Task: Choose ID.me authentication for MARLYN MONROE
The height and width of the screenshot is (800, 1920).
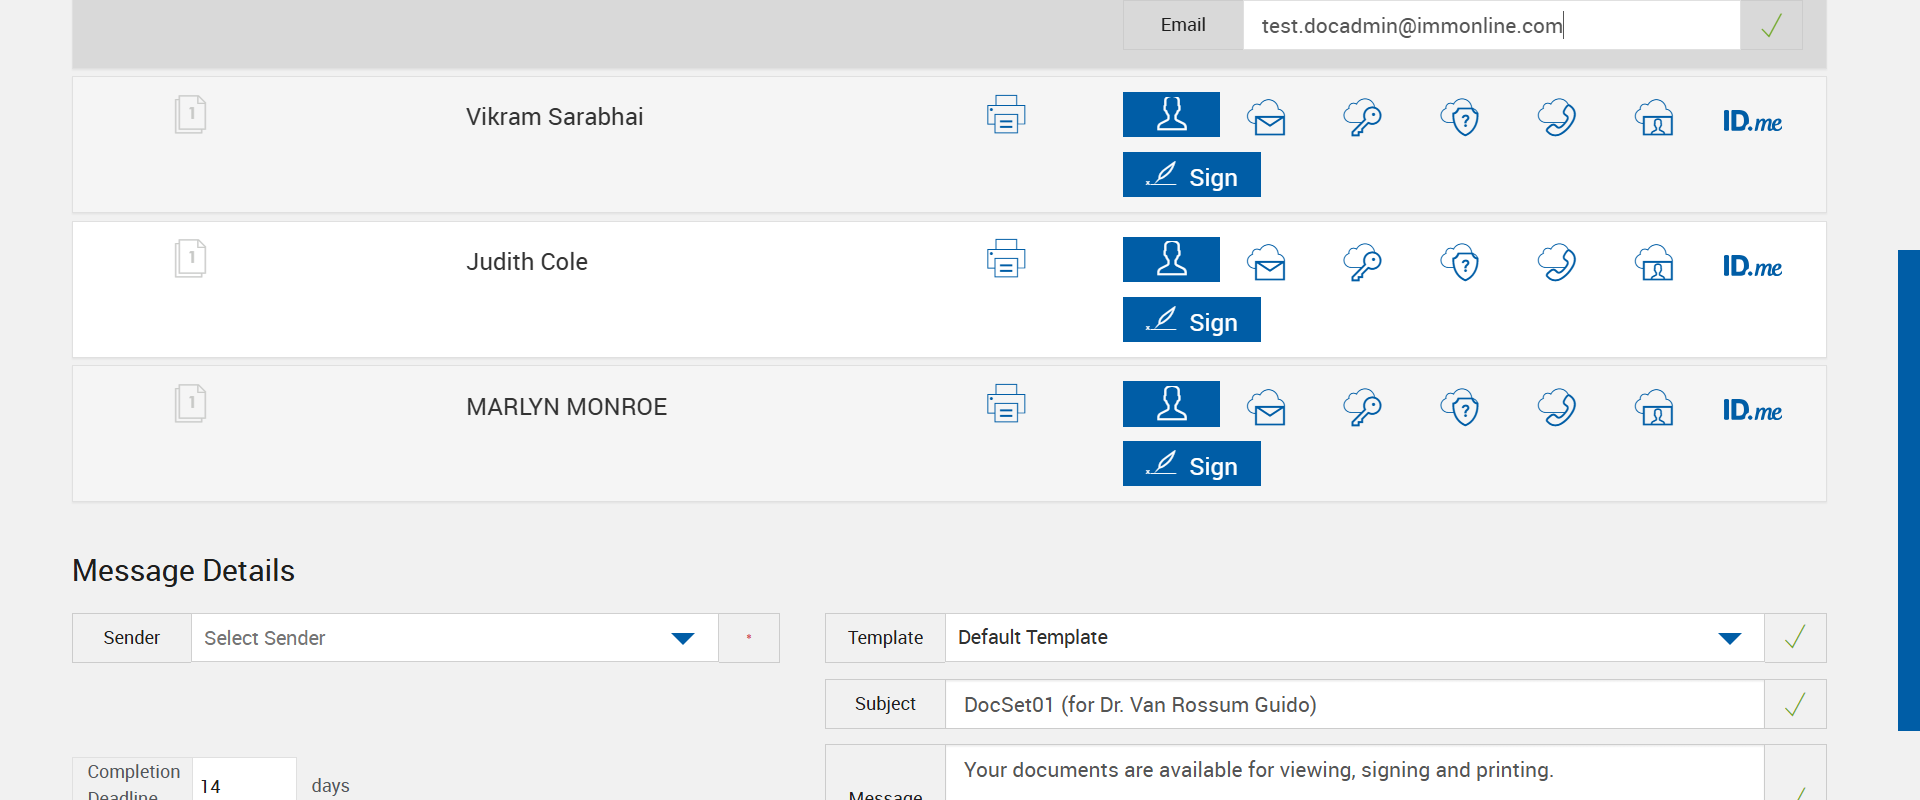Action: [x=1752, y=411]
